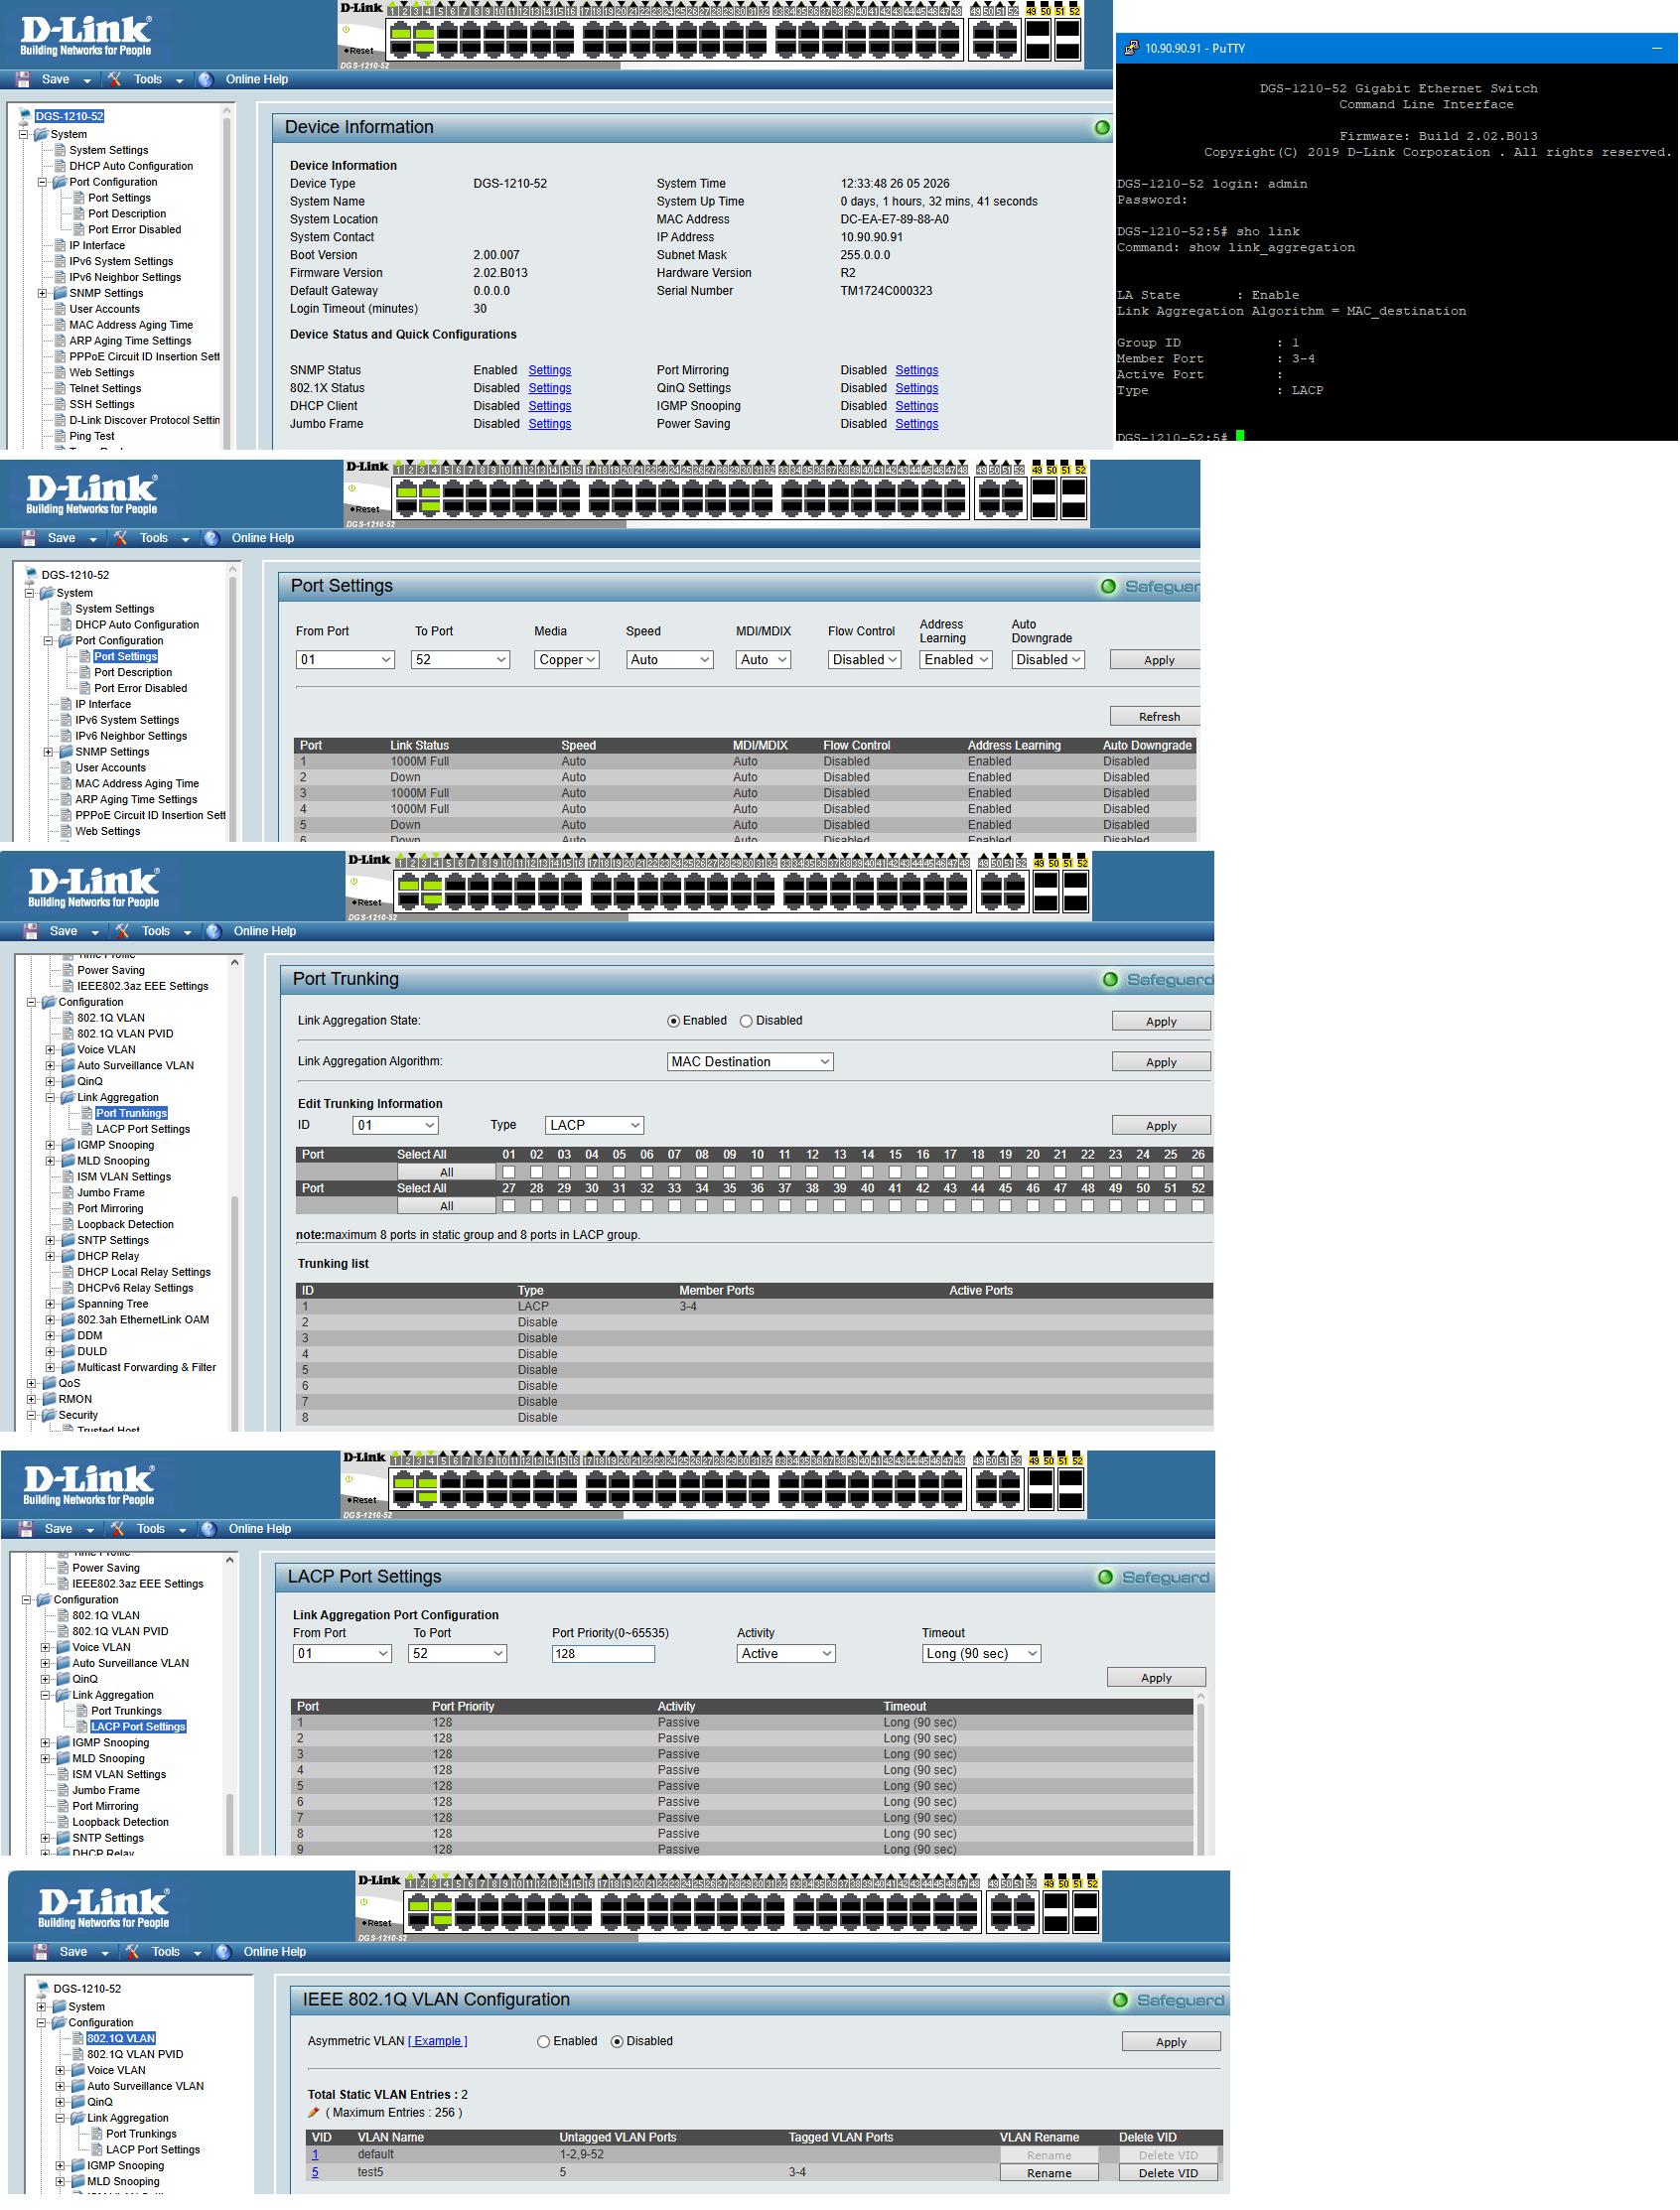Click the Port Priority input field

(x=603, y=1655)
